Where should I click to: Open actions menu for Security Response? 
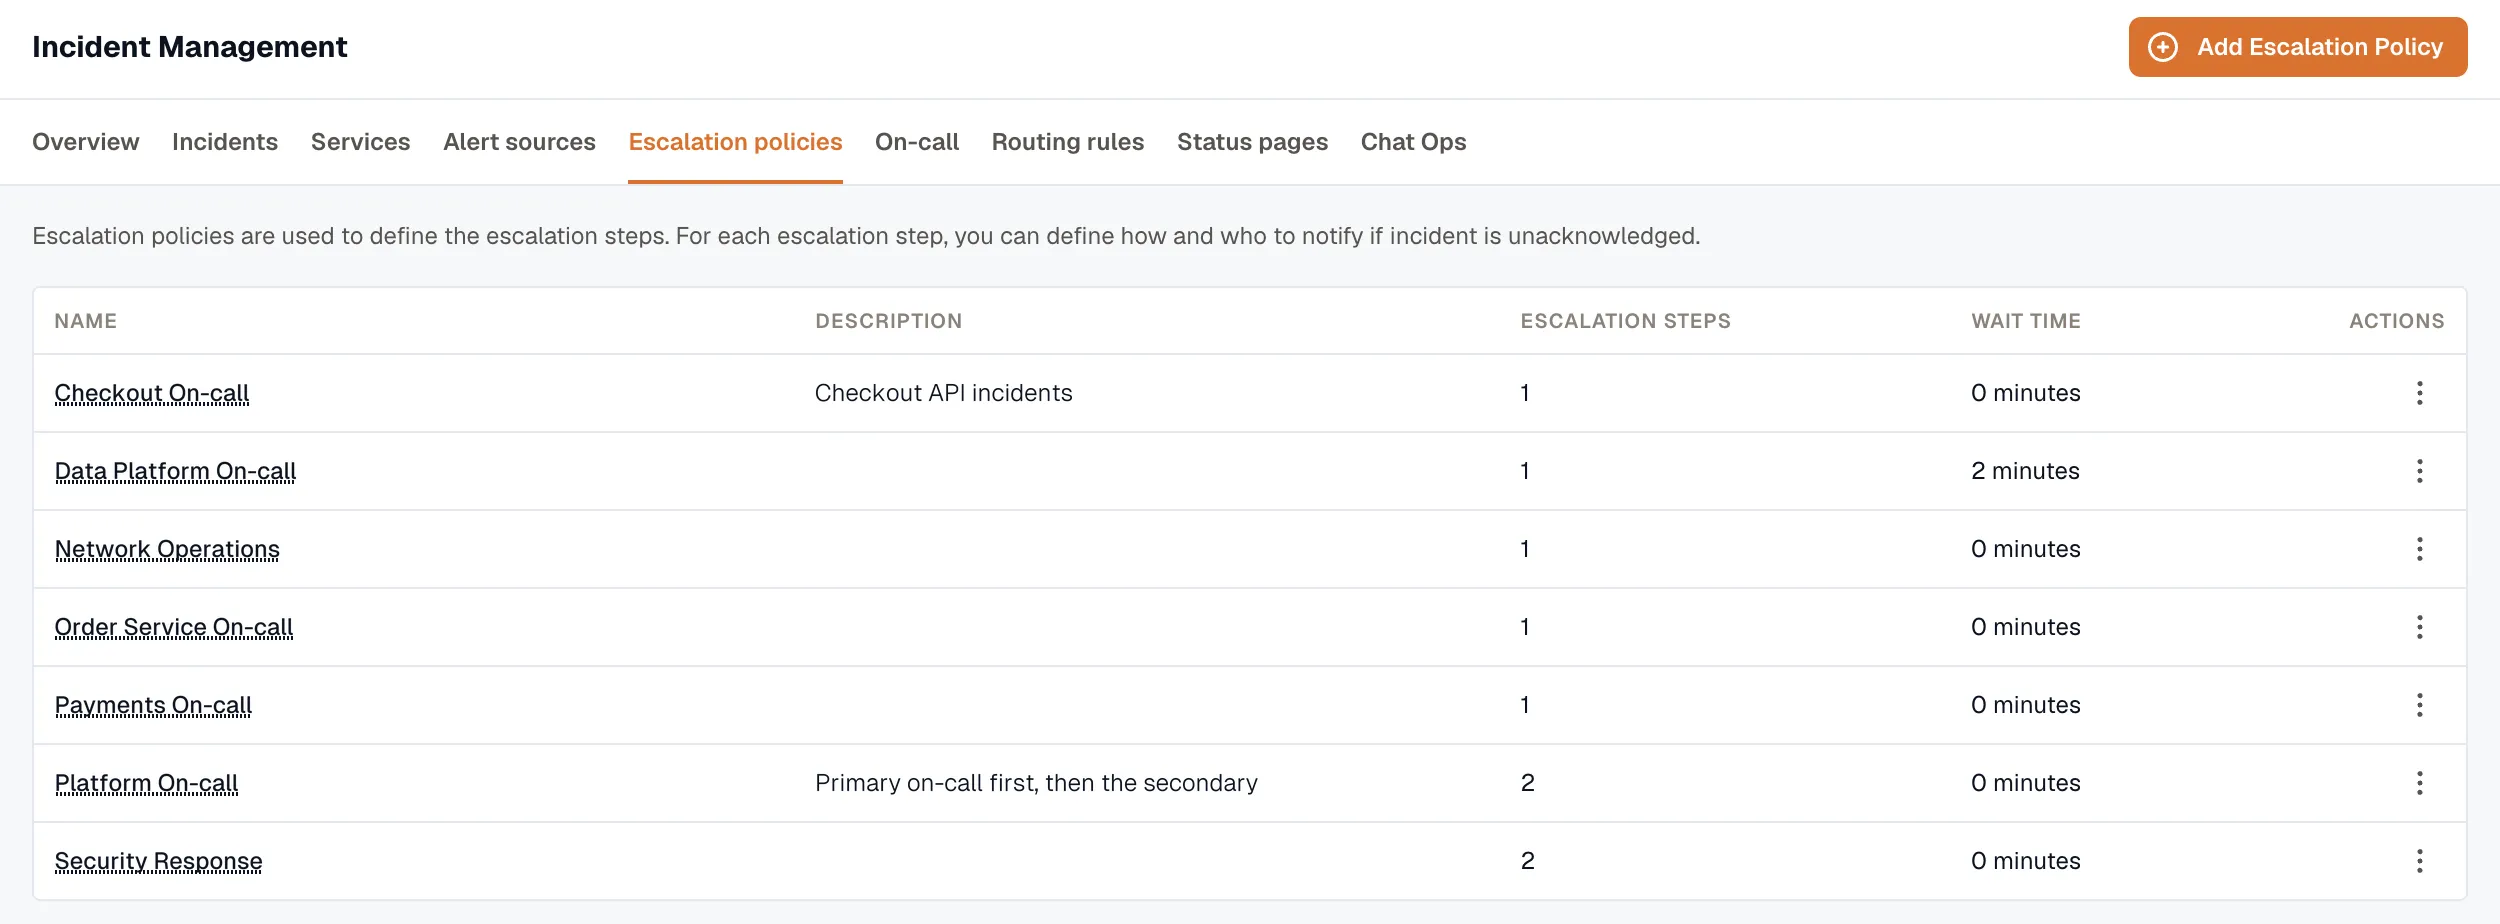[x=2419, y=861]
